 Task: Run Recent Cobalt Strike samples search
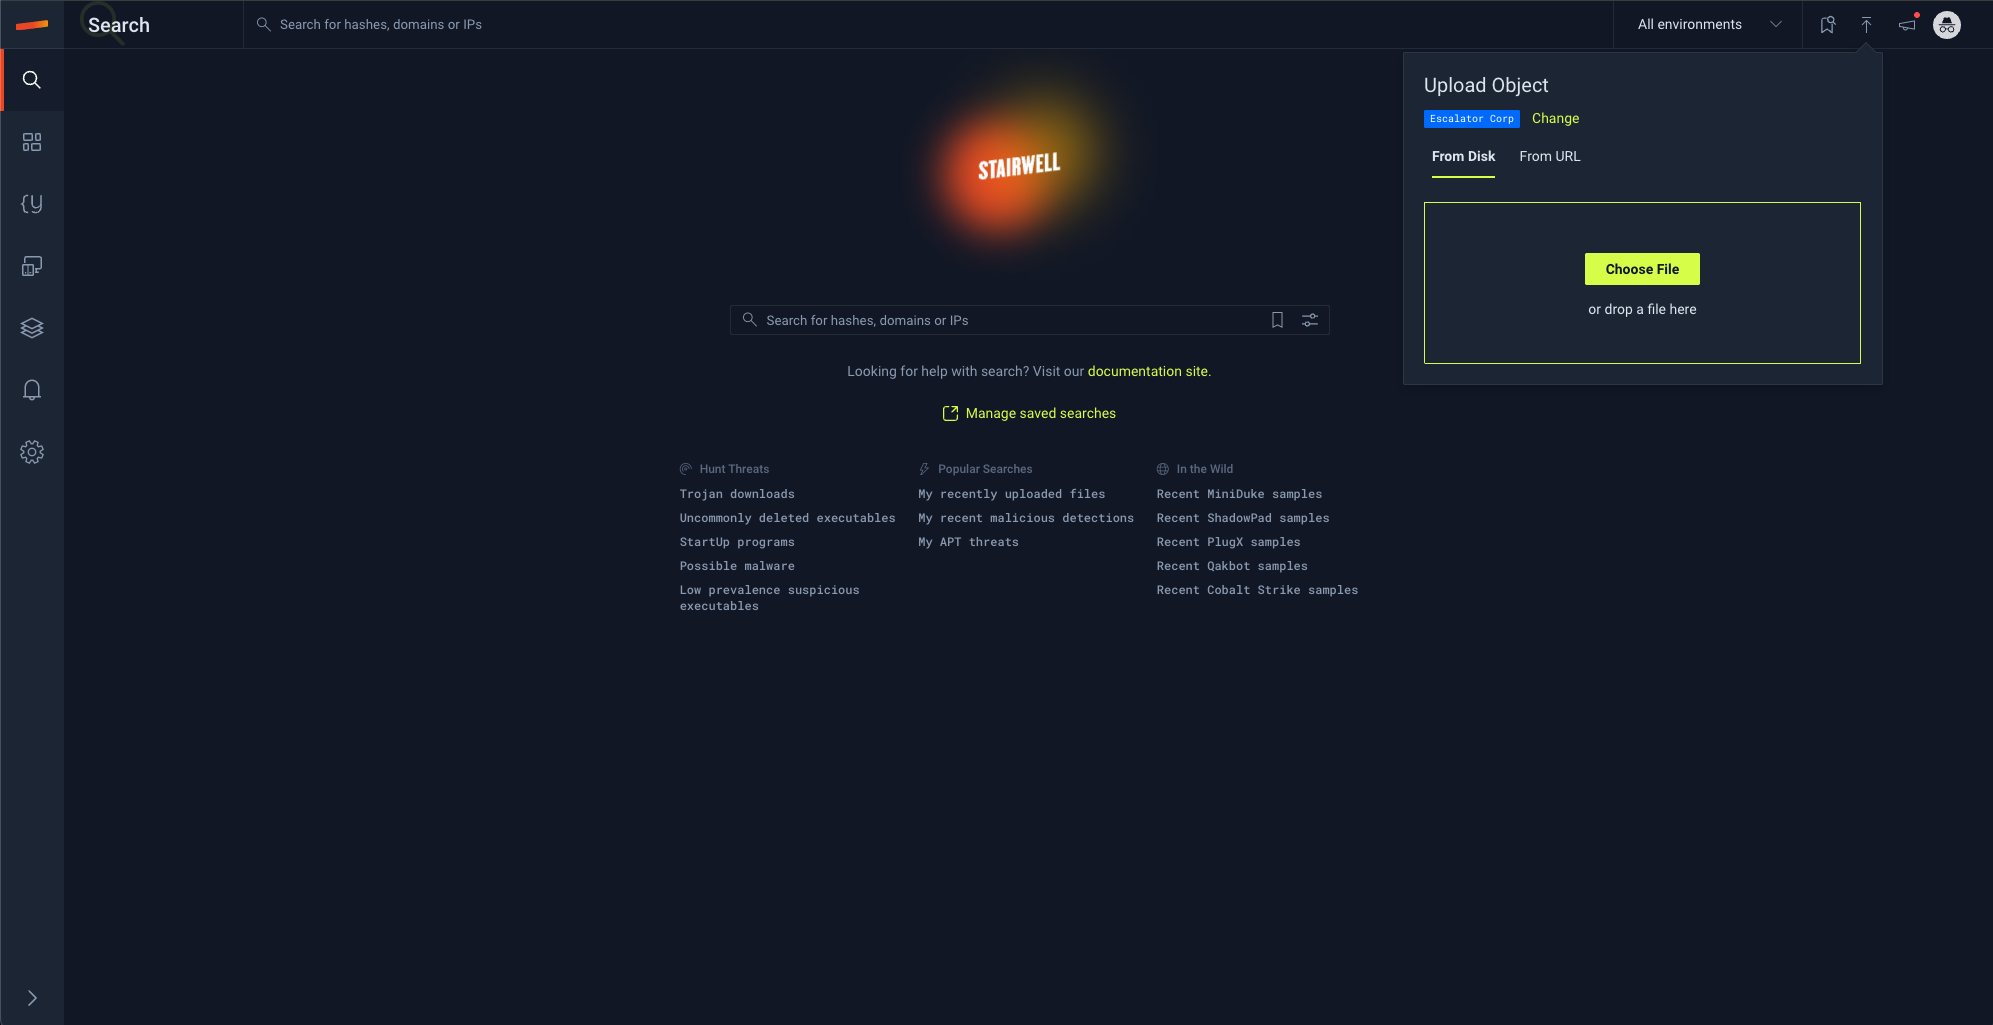(x=1257, y=590)
